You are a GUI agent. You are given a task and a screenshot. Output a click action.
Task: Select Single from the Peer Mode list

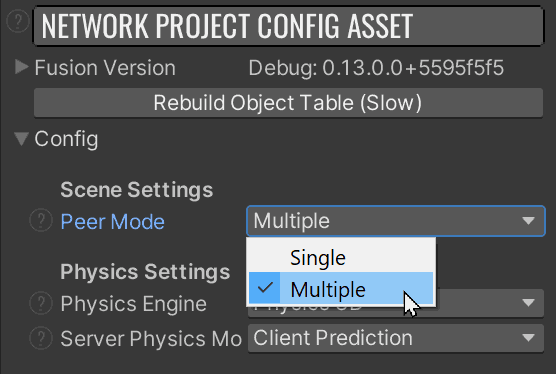point(341,257)
